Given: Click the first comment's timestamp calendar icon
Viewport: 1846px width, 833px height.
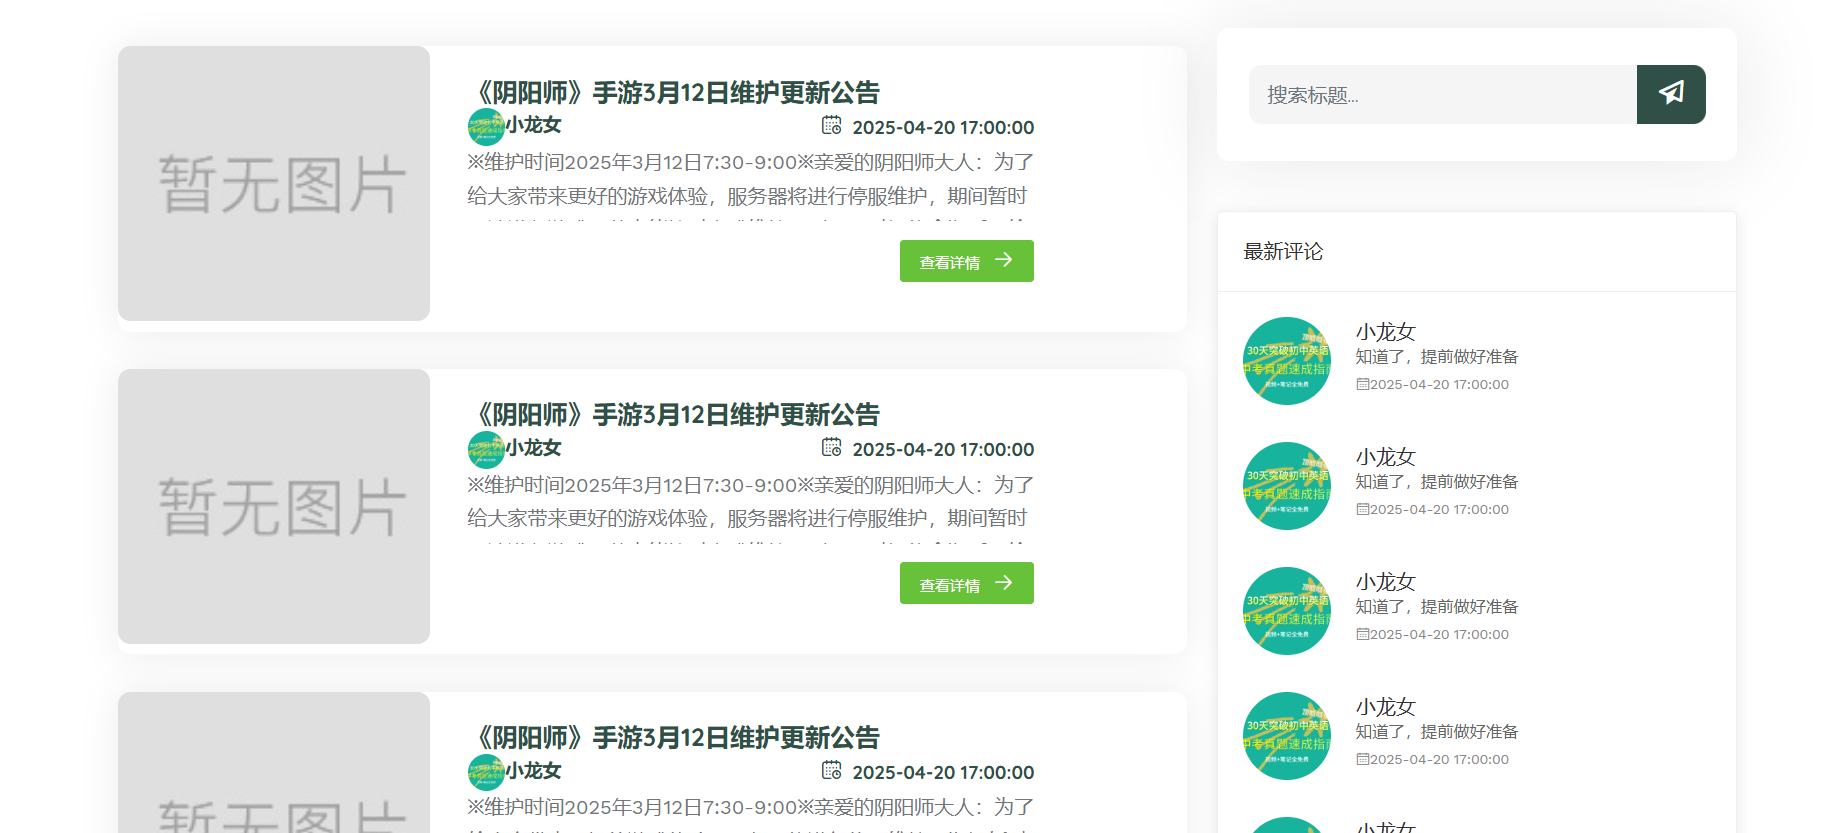Looking at the screenshot, I should coord(1362,384).
